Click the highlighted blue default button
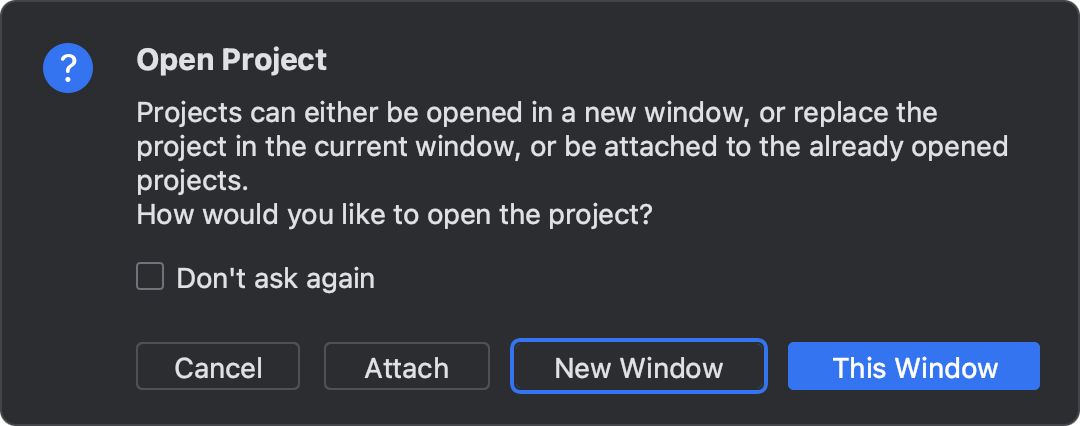 click(914, 367)
